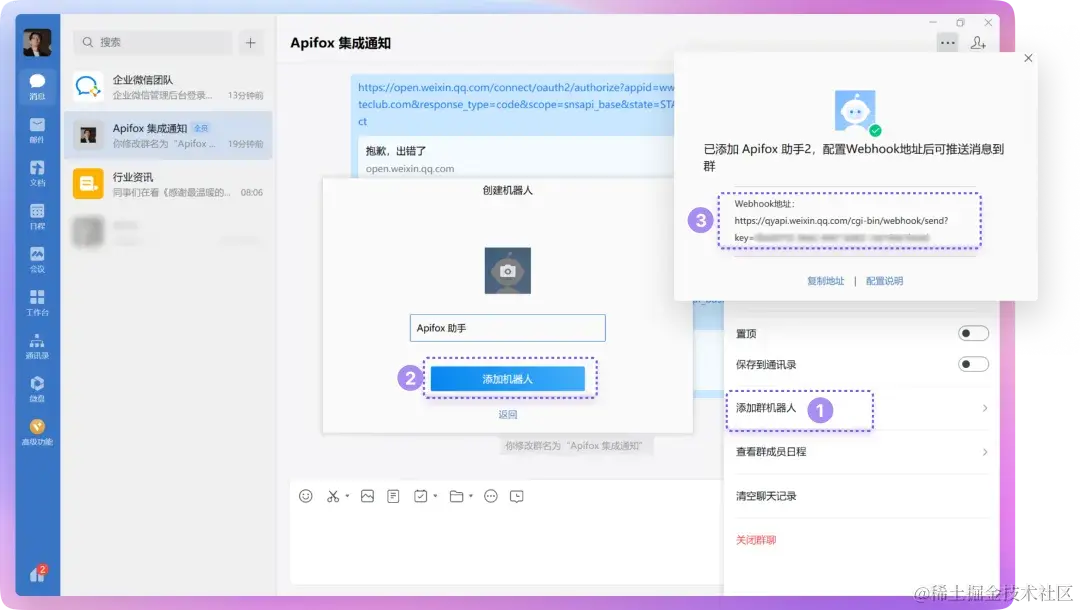Image resolution: width=1080 pixels, height=610 pixels.
Task: Click the robot name field with Apifox 助手
Action: [508, 328]
